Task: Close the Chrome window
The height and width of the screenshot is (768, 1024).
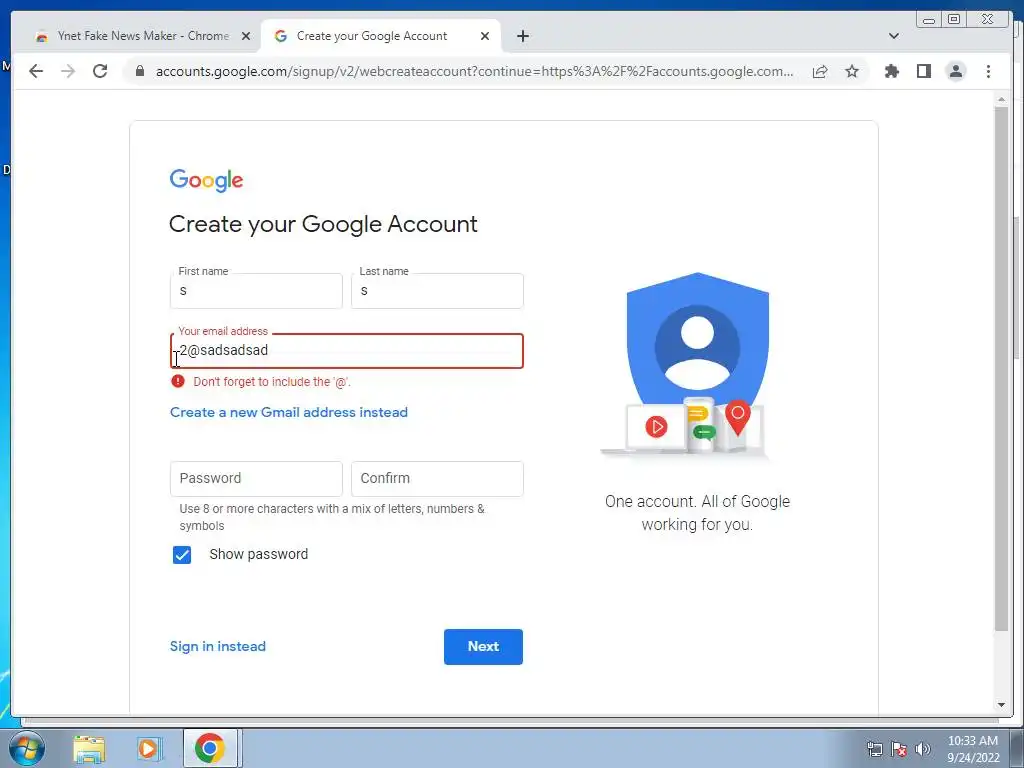Action: click(x=987, y=19)
